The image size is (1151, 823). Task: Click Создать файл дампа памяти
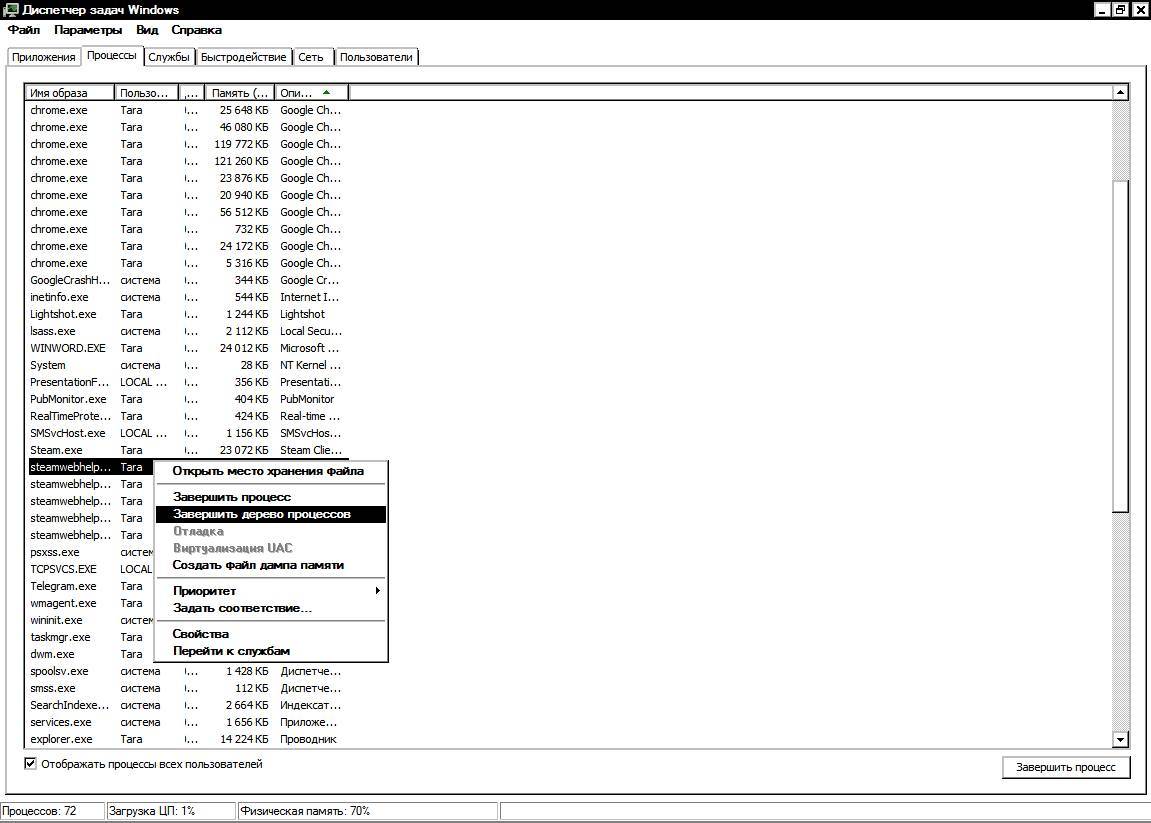[258, 565]
